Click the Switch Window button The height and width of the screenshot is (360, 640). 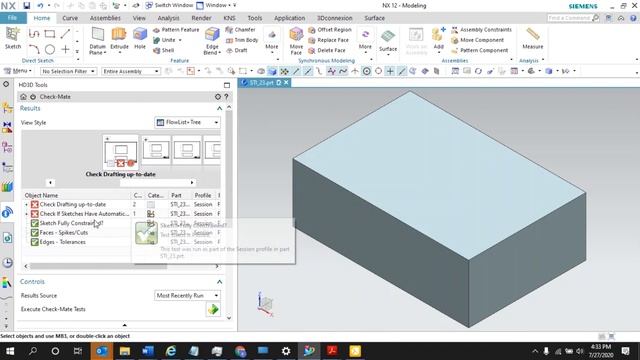tap(169, 5)
